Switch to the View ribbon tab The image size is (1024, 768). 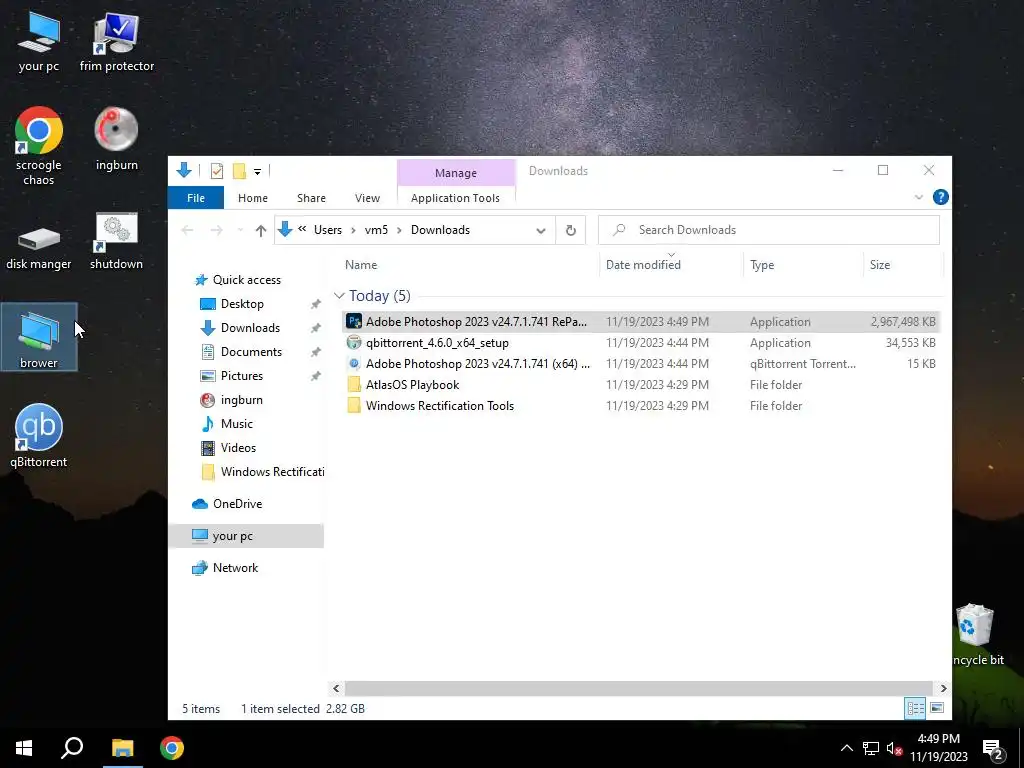coord(367,198)
